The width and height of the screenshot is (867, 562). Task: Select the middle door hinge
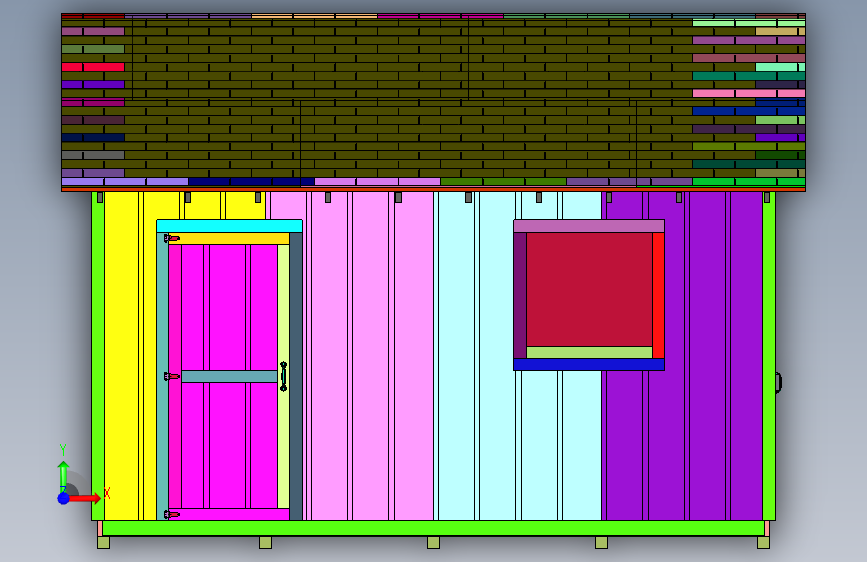[171, 376]
